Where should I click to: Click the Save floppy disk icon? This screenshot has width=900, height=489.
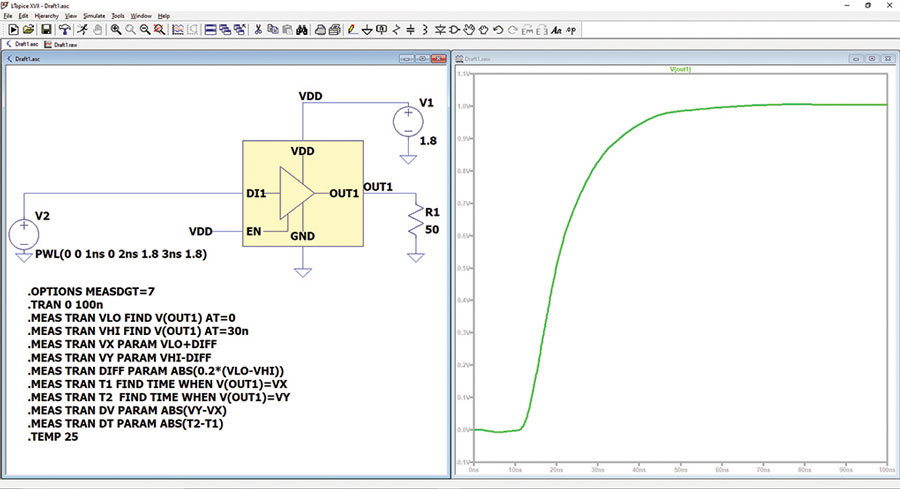[x=46, y=30]
